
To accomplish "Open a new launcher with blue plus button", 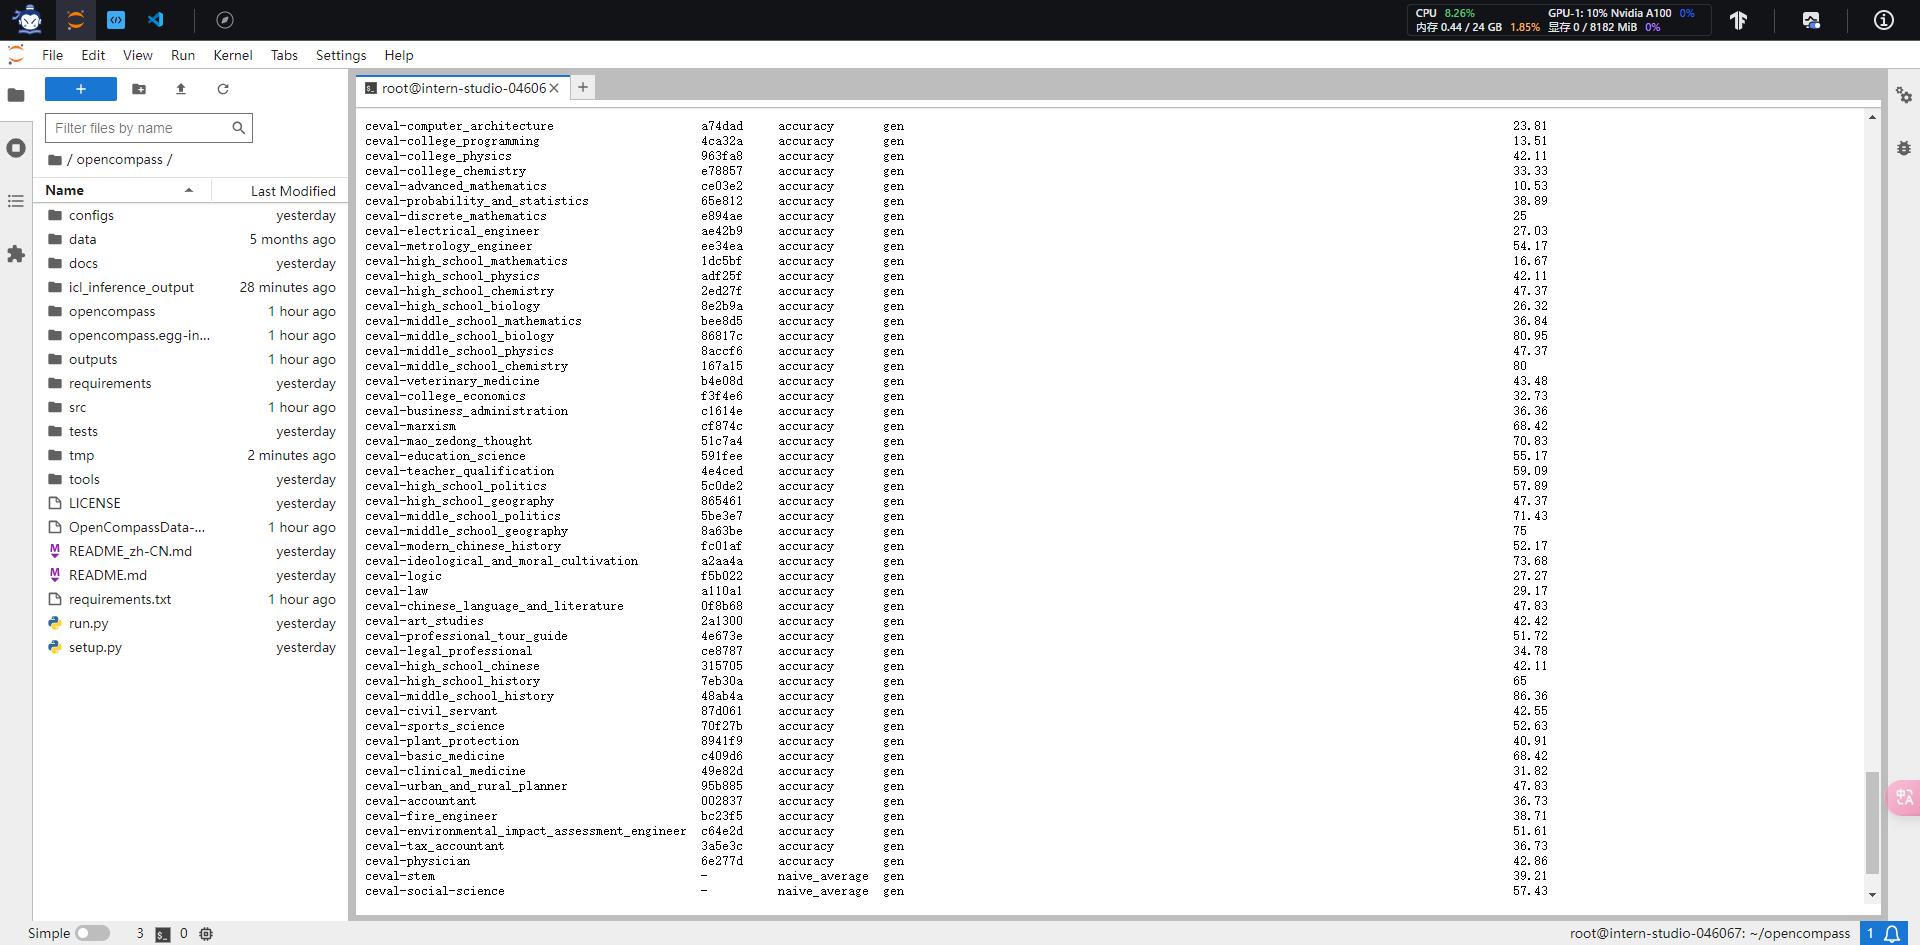I will [x=81, y=89].
